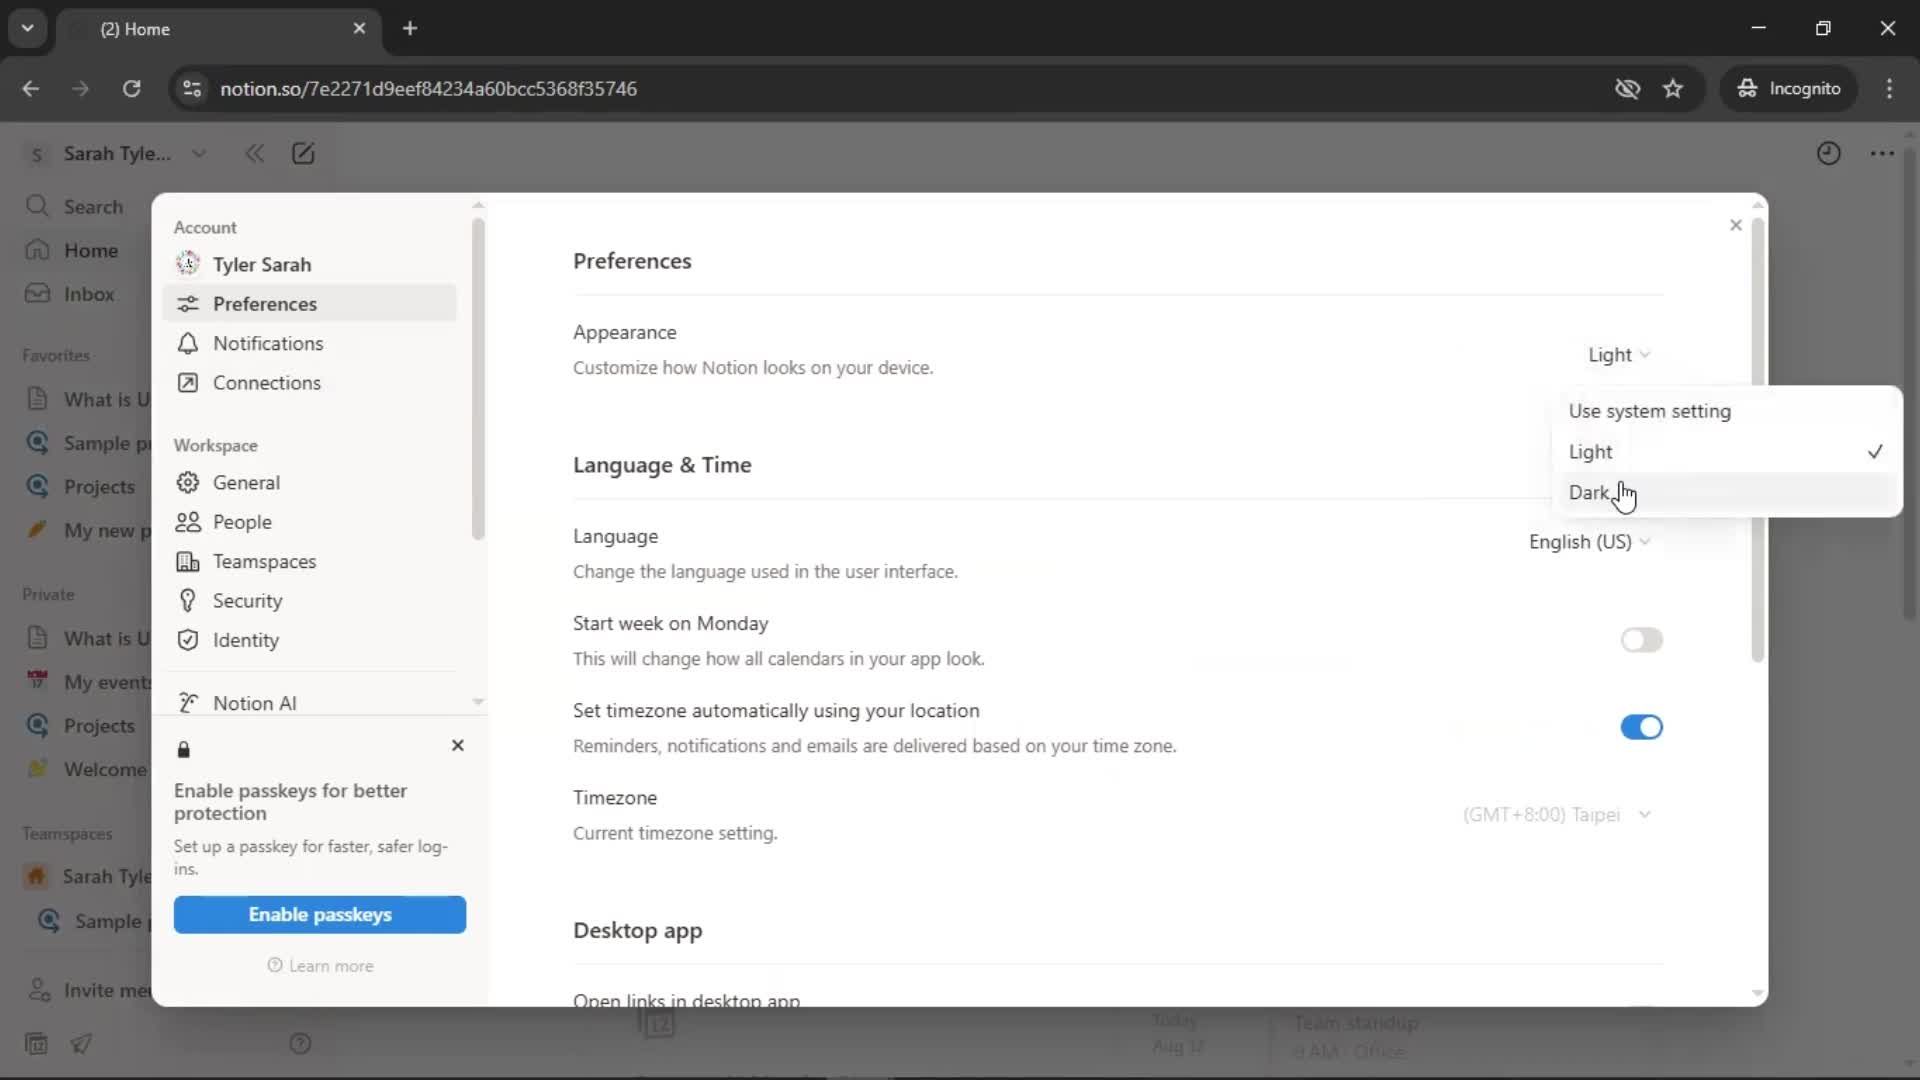Reload the browser page
This screenshot has height=1080, width=1920.
[131, 89]
